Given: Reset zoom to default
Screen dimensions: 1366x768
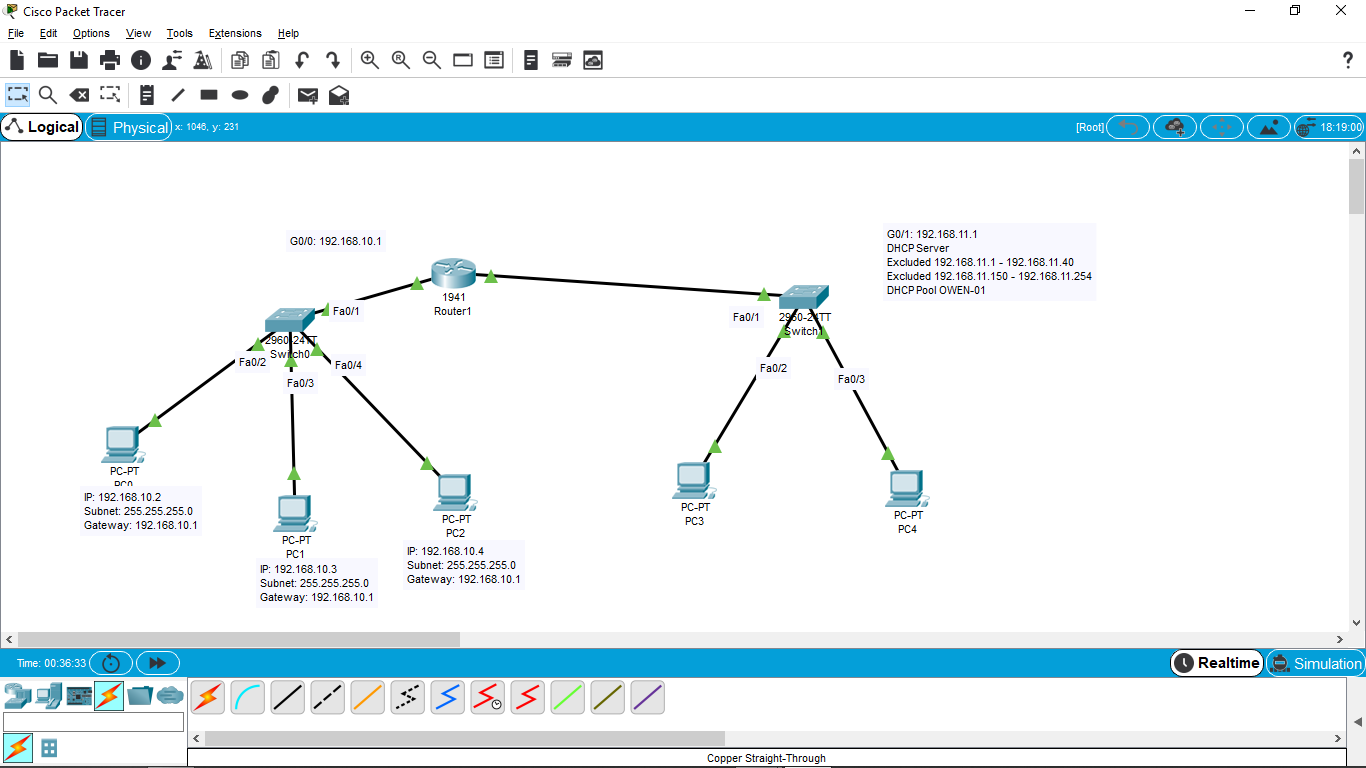Looking at the screenshot, I should (x=401, y=60).
